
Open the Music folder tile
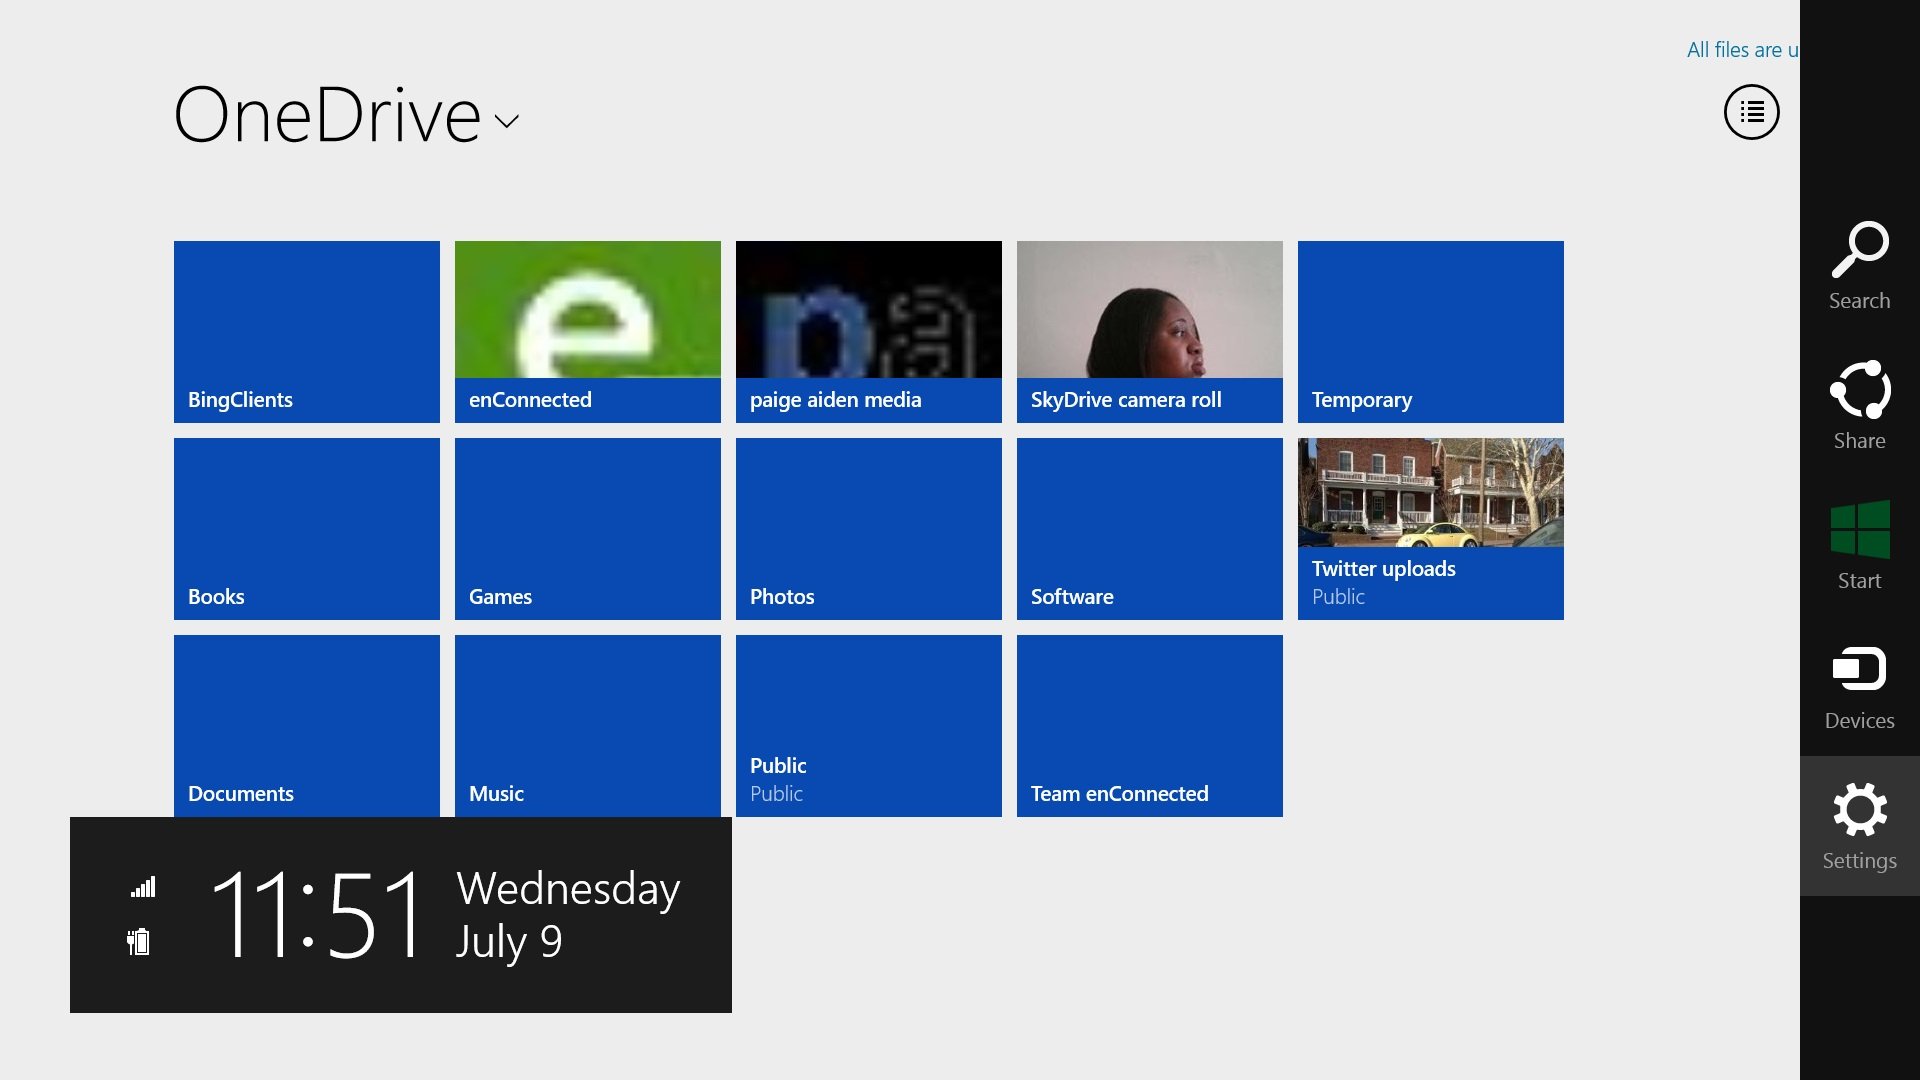coord(588,726)
